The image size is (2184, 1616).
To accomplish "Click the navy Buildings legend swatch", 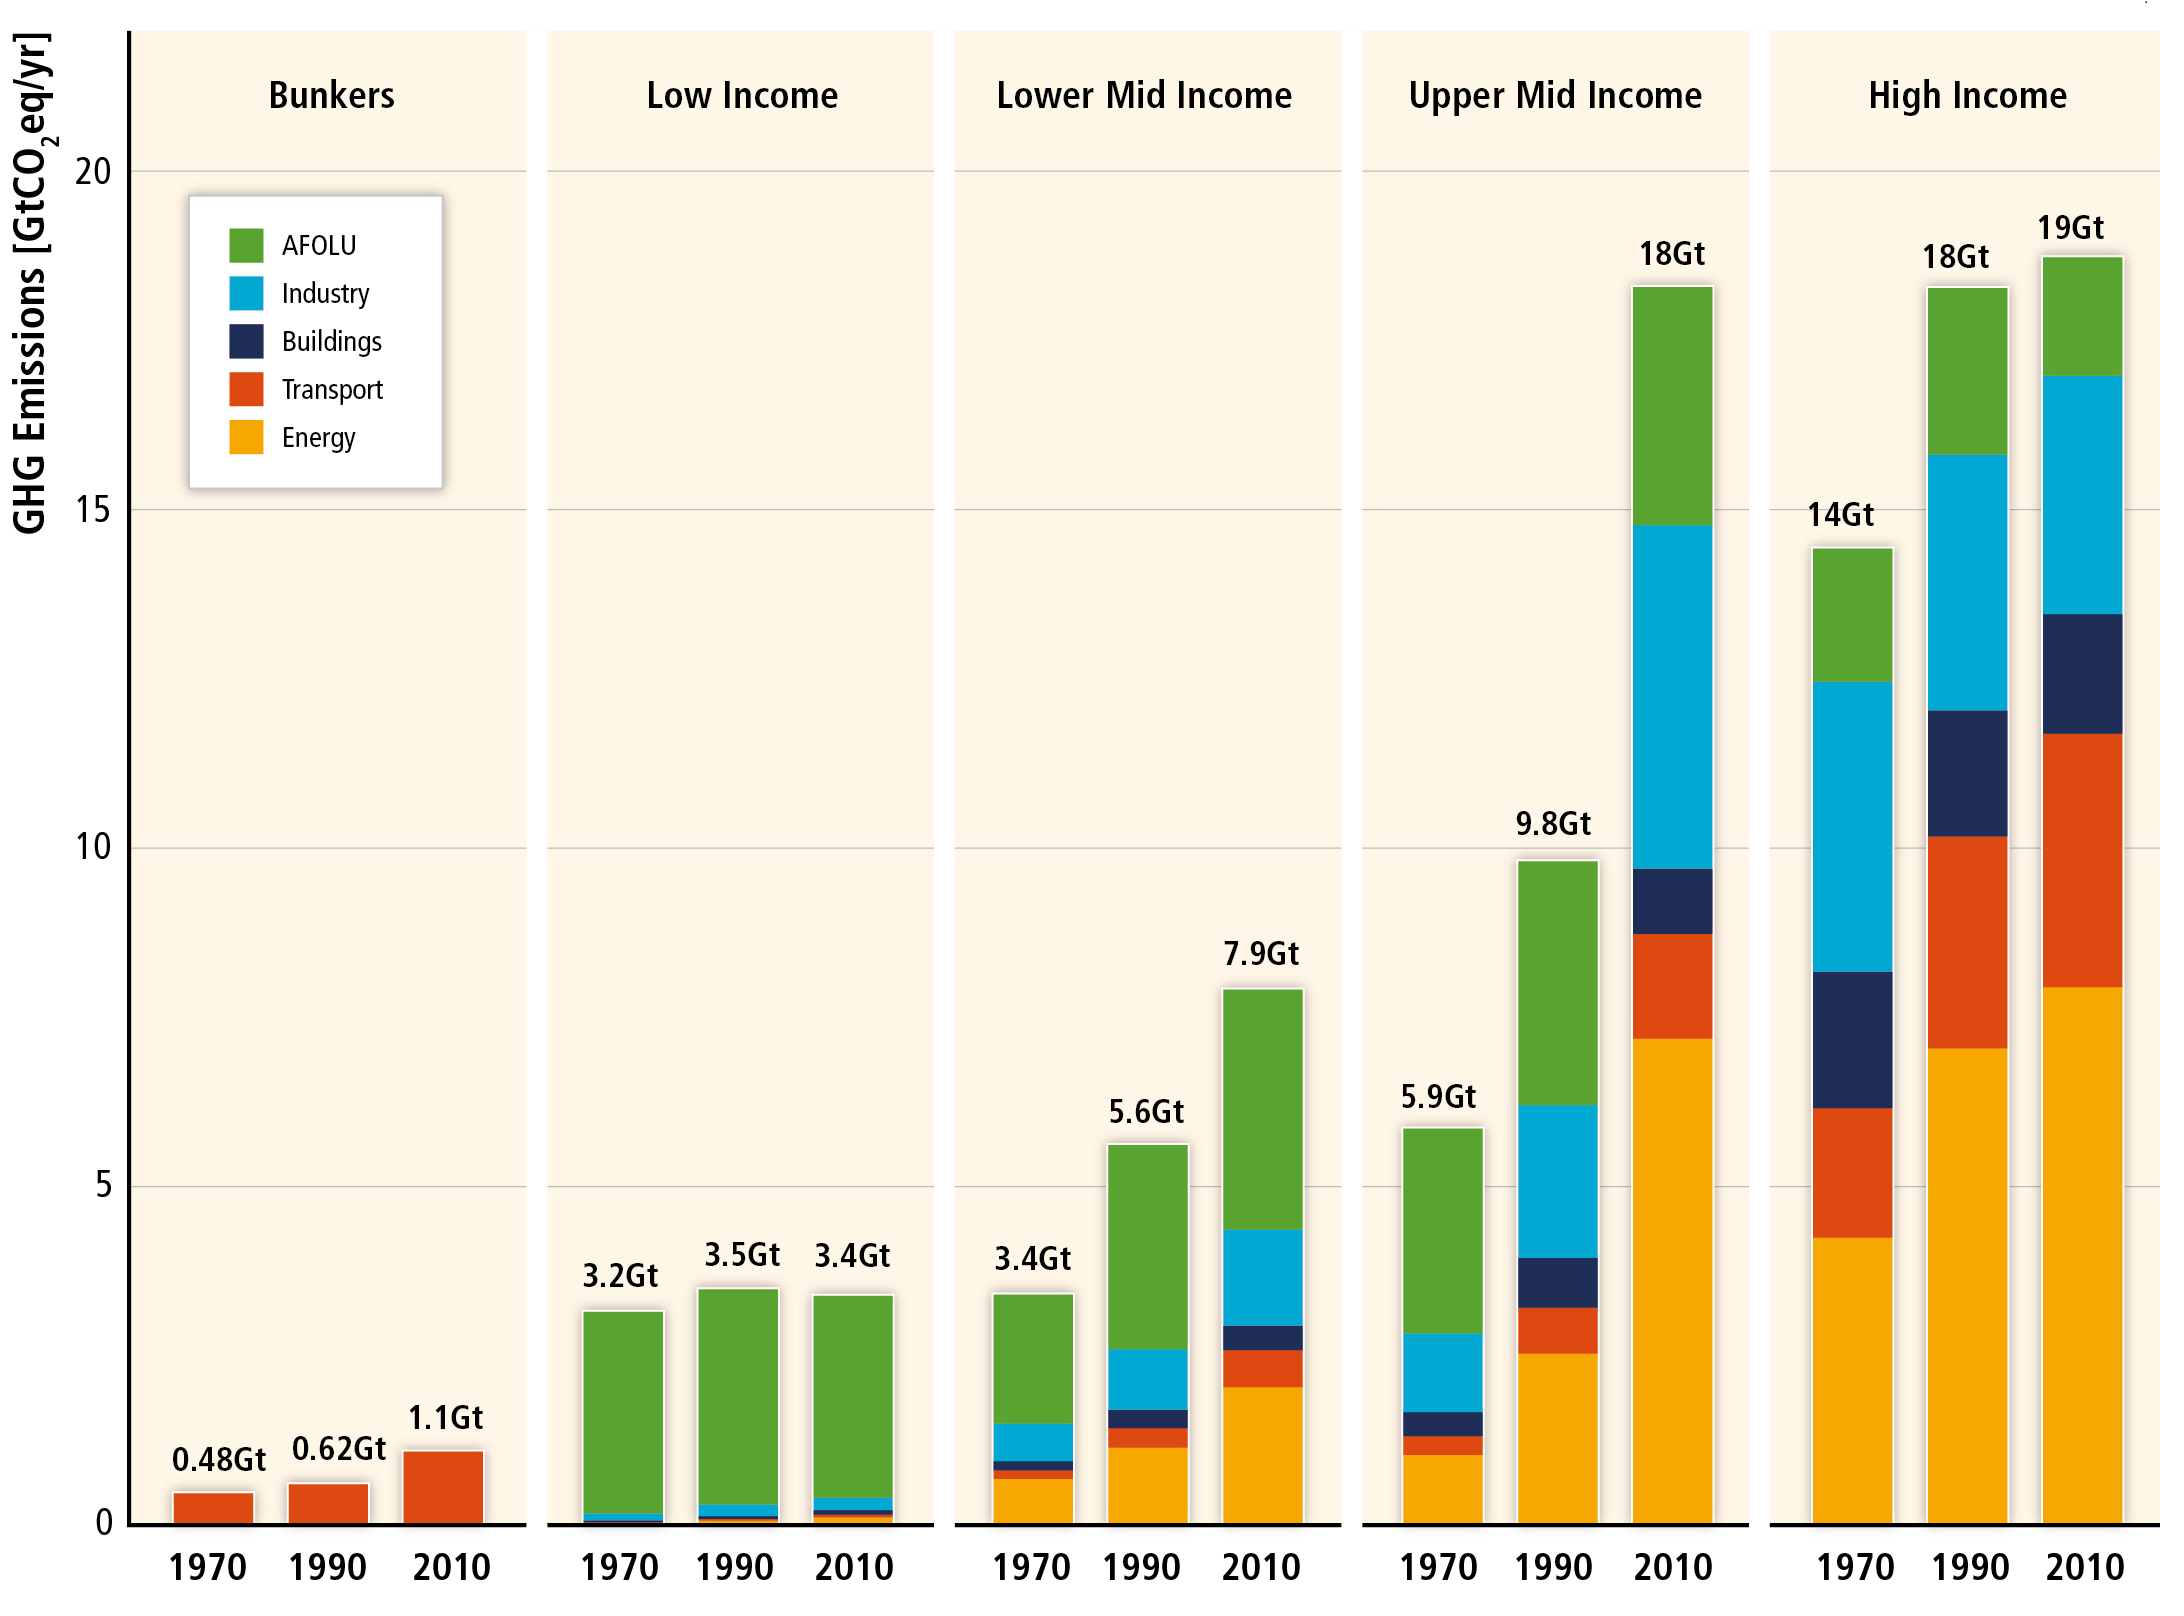I will click(246, 341).
